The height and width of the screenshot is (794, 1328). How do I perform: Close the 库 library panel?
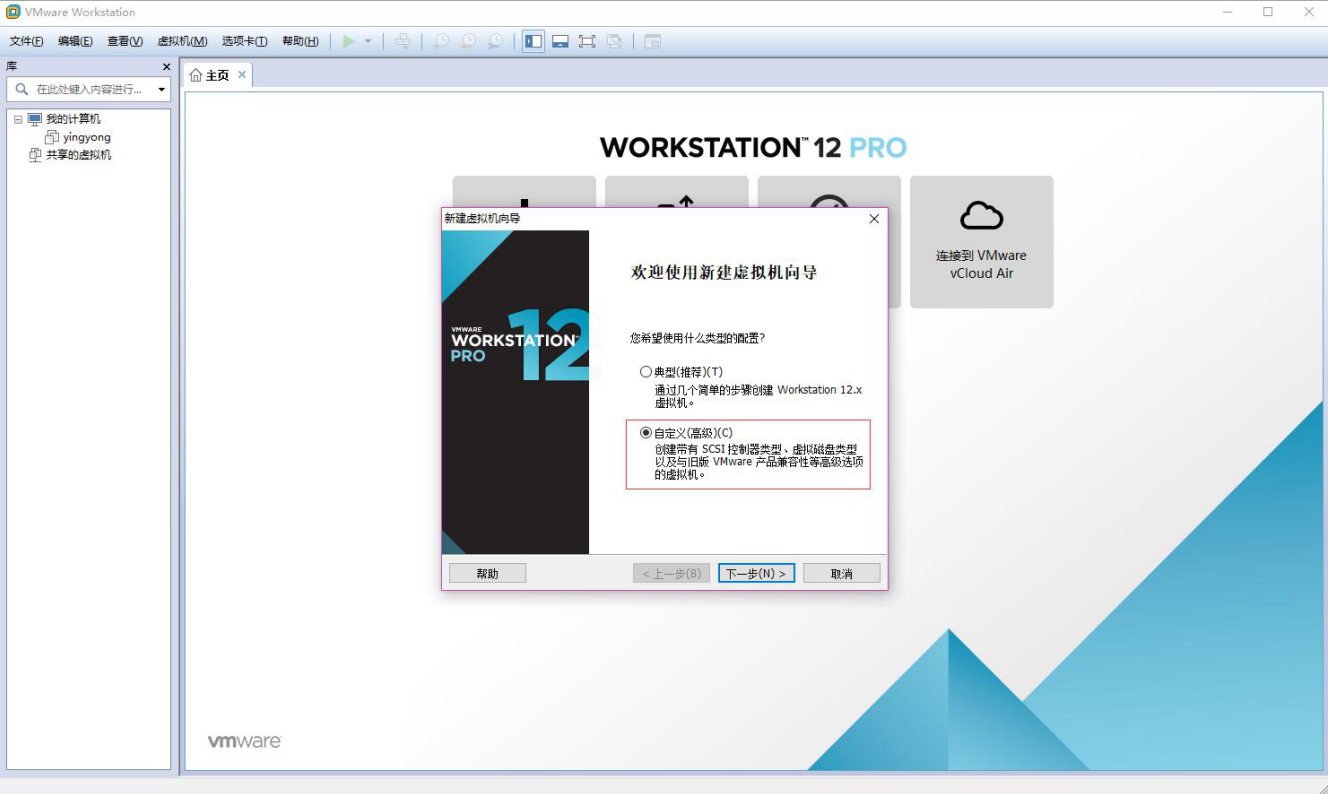167,67
